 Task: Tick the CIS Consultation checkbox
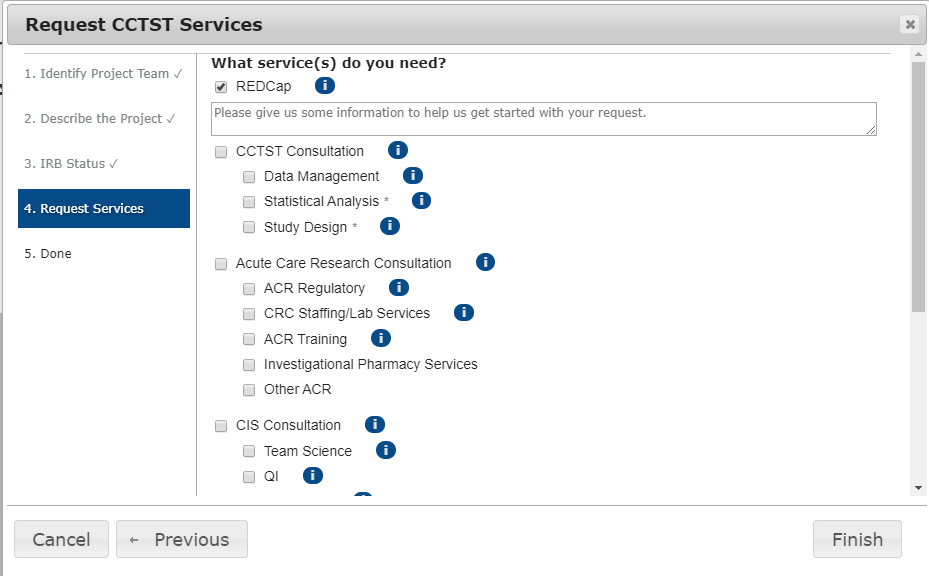click(221, 426)
